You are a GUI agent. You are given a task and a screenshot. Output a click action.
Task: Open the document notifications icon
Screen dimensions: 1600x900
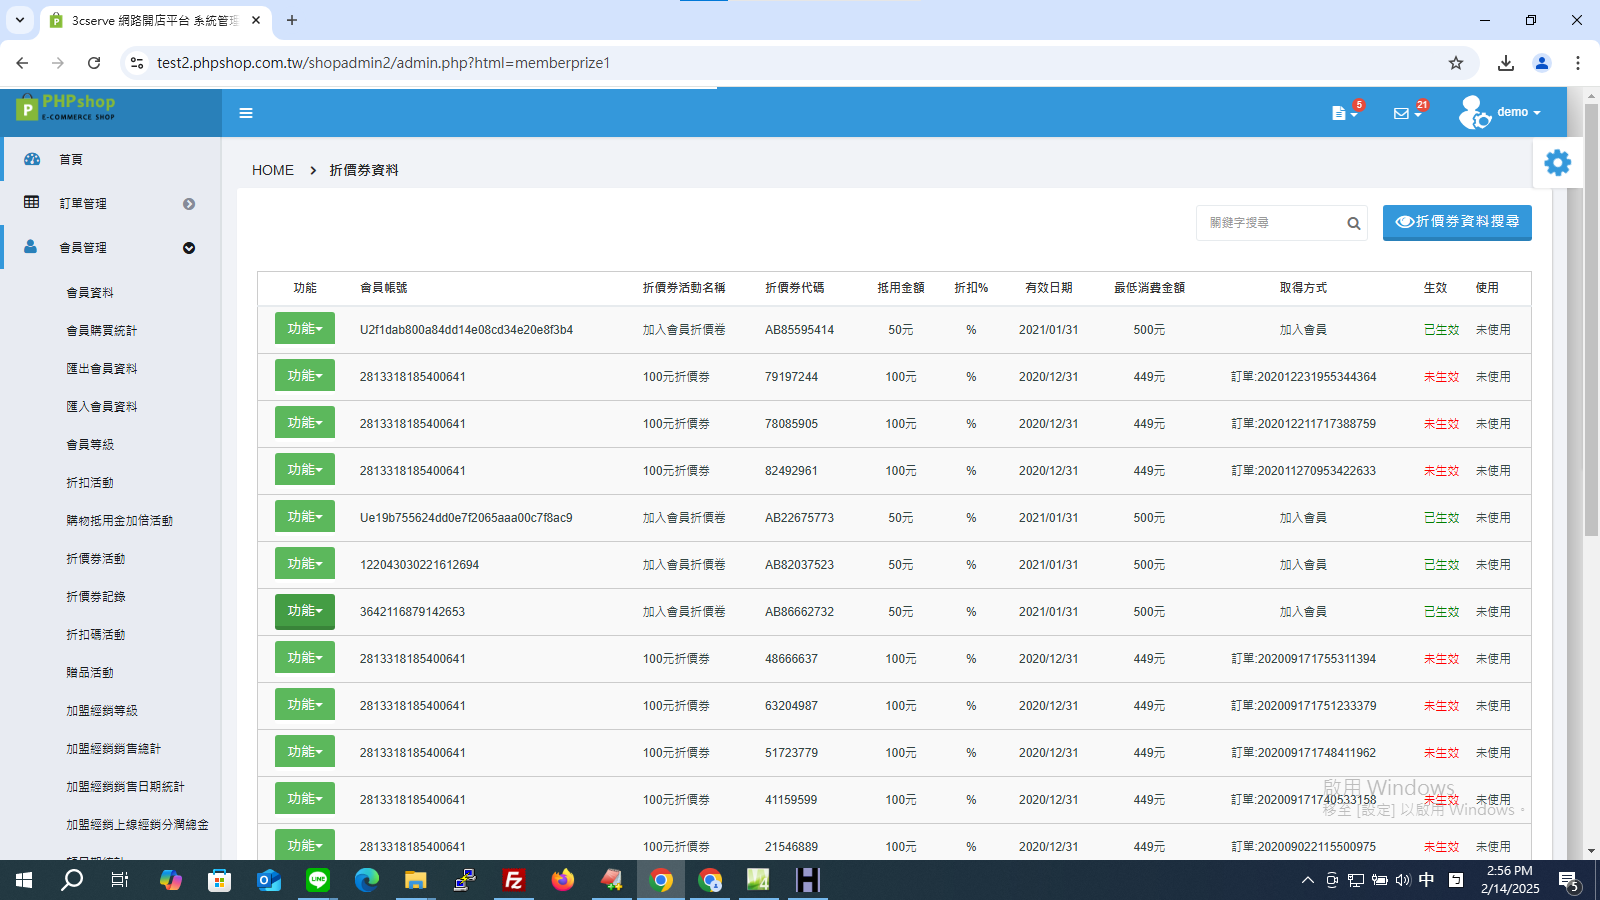[1339, 113]
